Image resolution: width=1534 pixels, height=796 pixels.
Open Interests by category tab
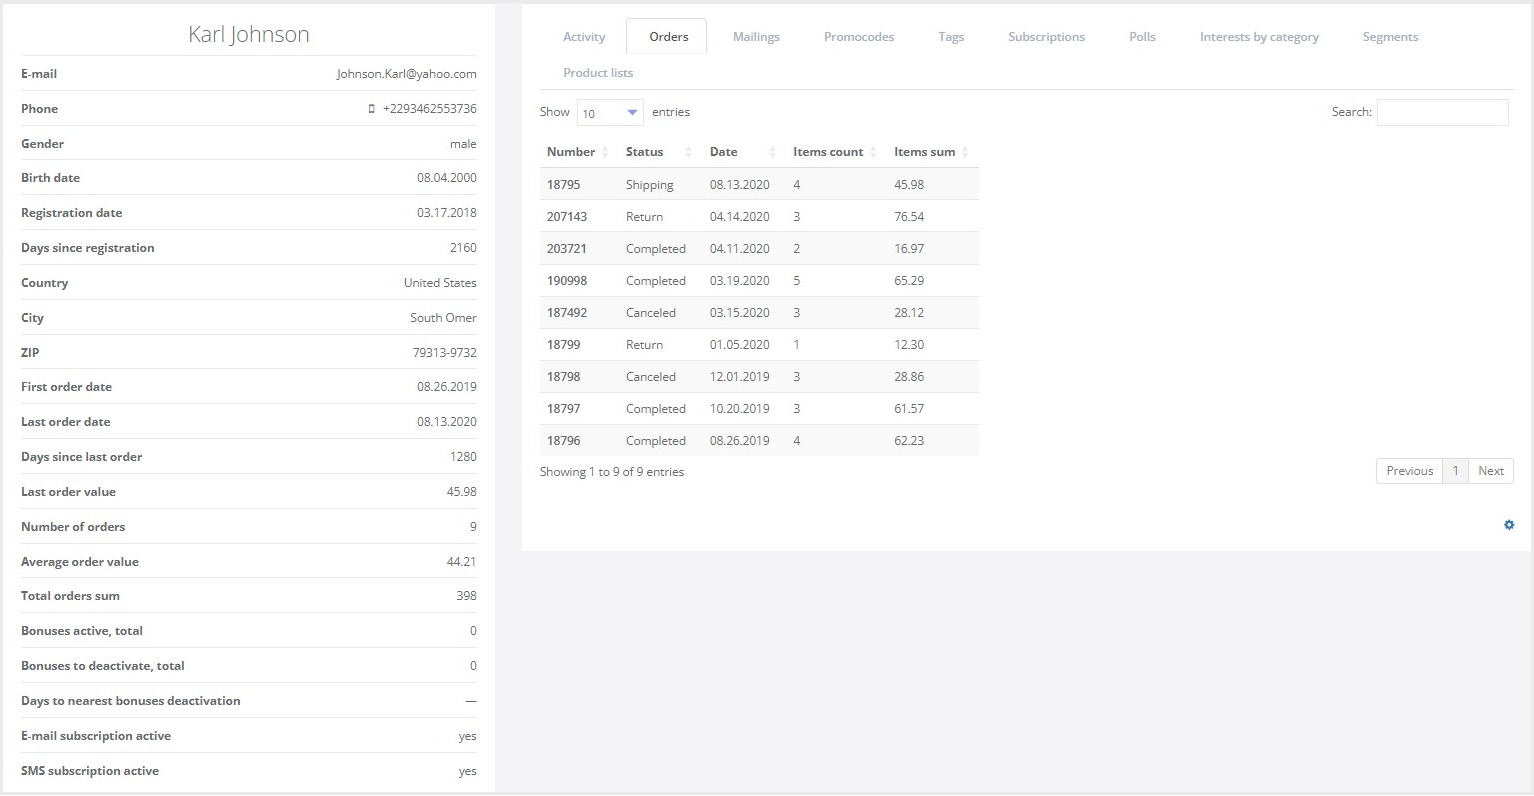1259,37
